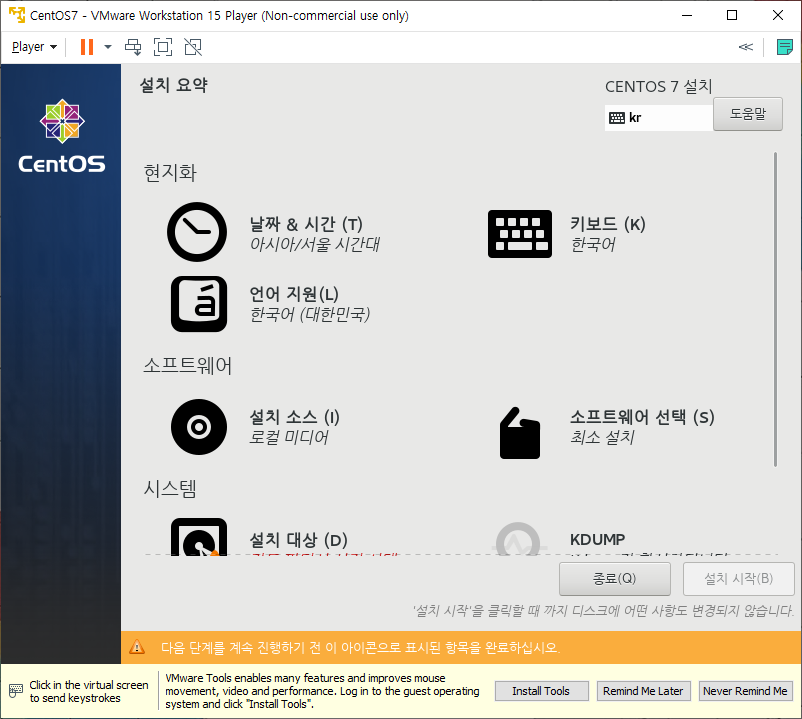
Task: Minimize the VMware Player window
Action: (687, 15)
